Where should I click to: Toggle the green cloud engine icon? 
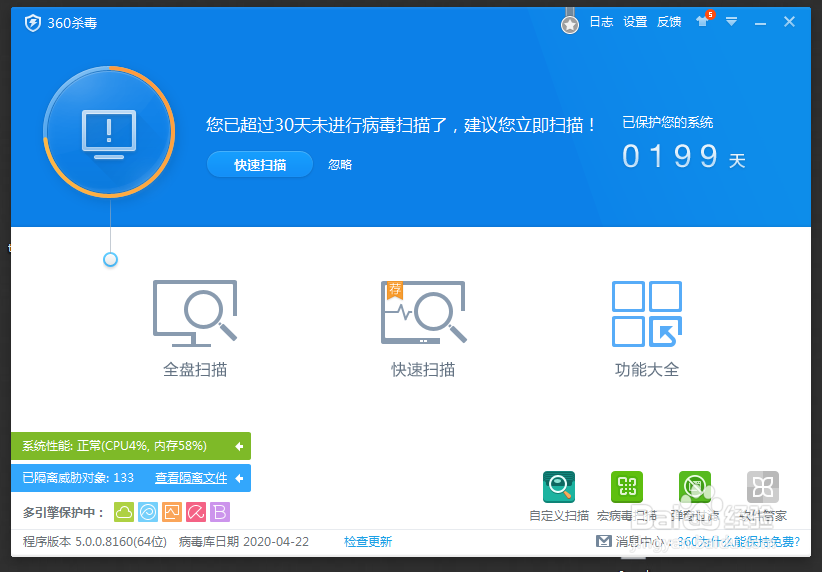[124, 512]
